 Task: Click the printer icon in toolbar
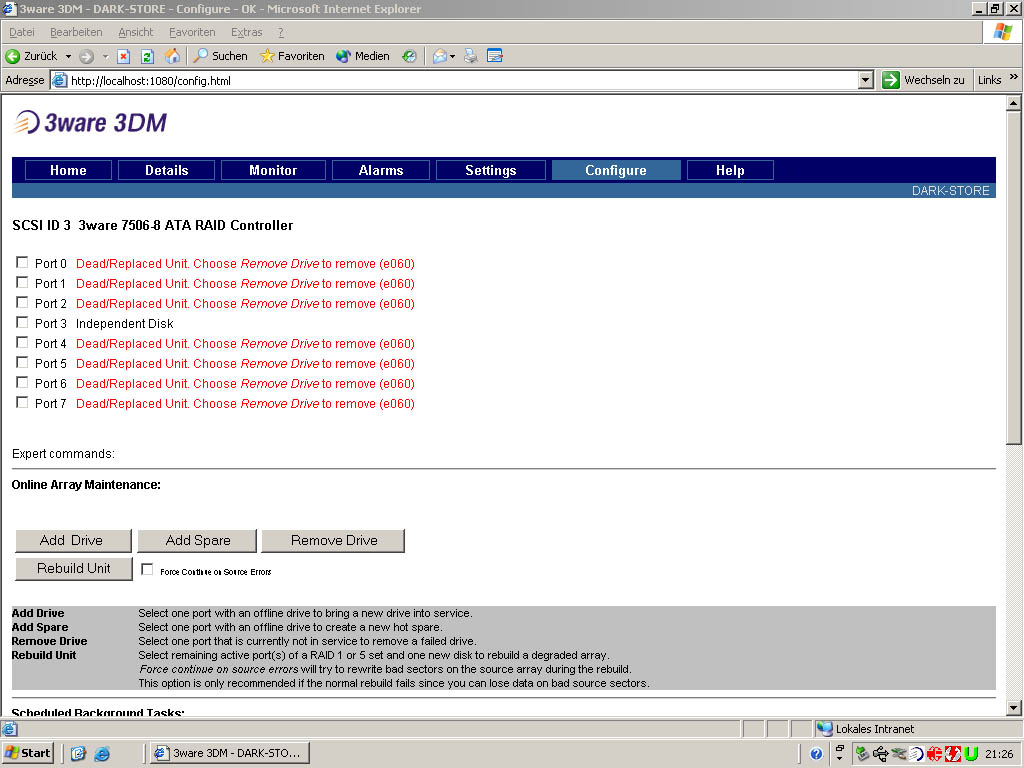pyautogui.click(x=471, y=56)
